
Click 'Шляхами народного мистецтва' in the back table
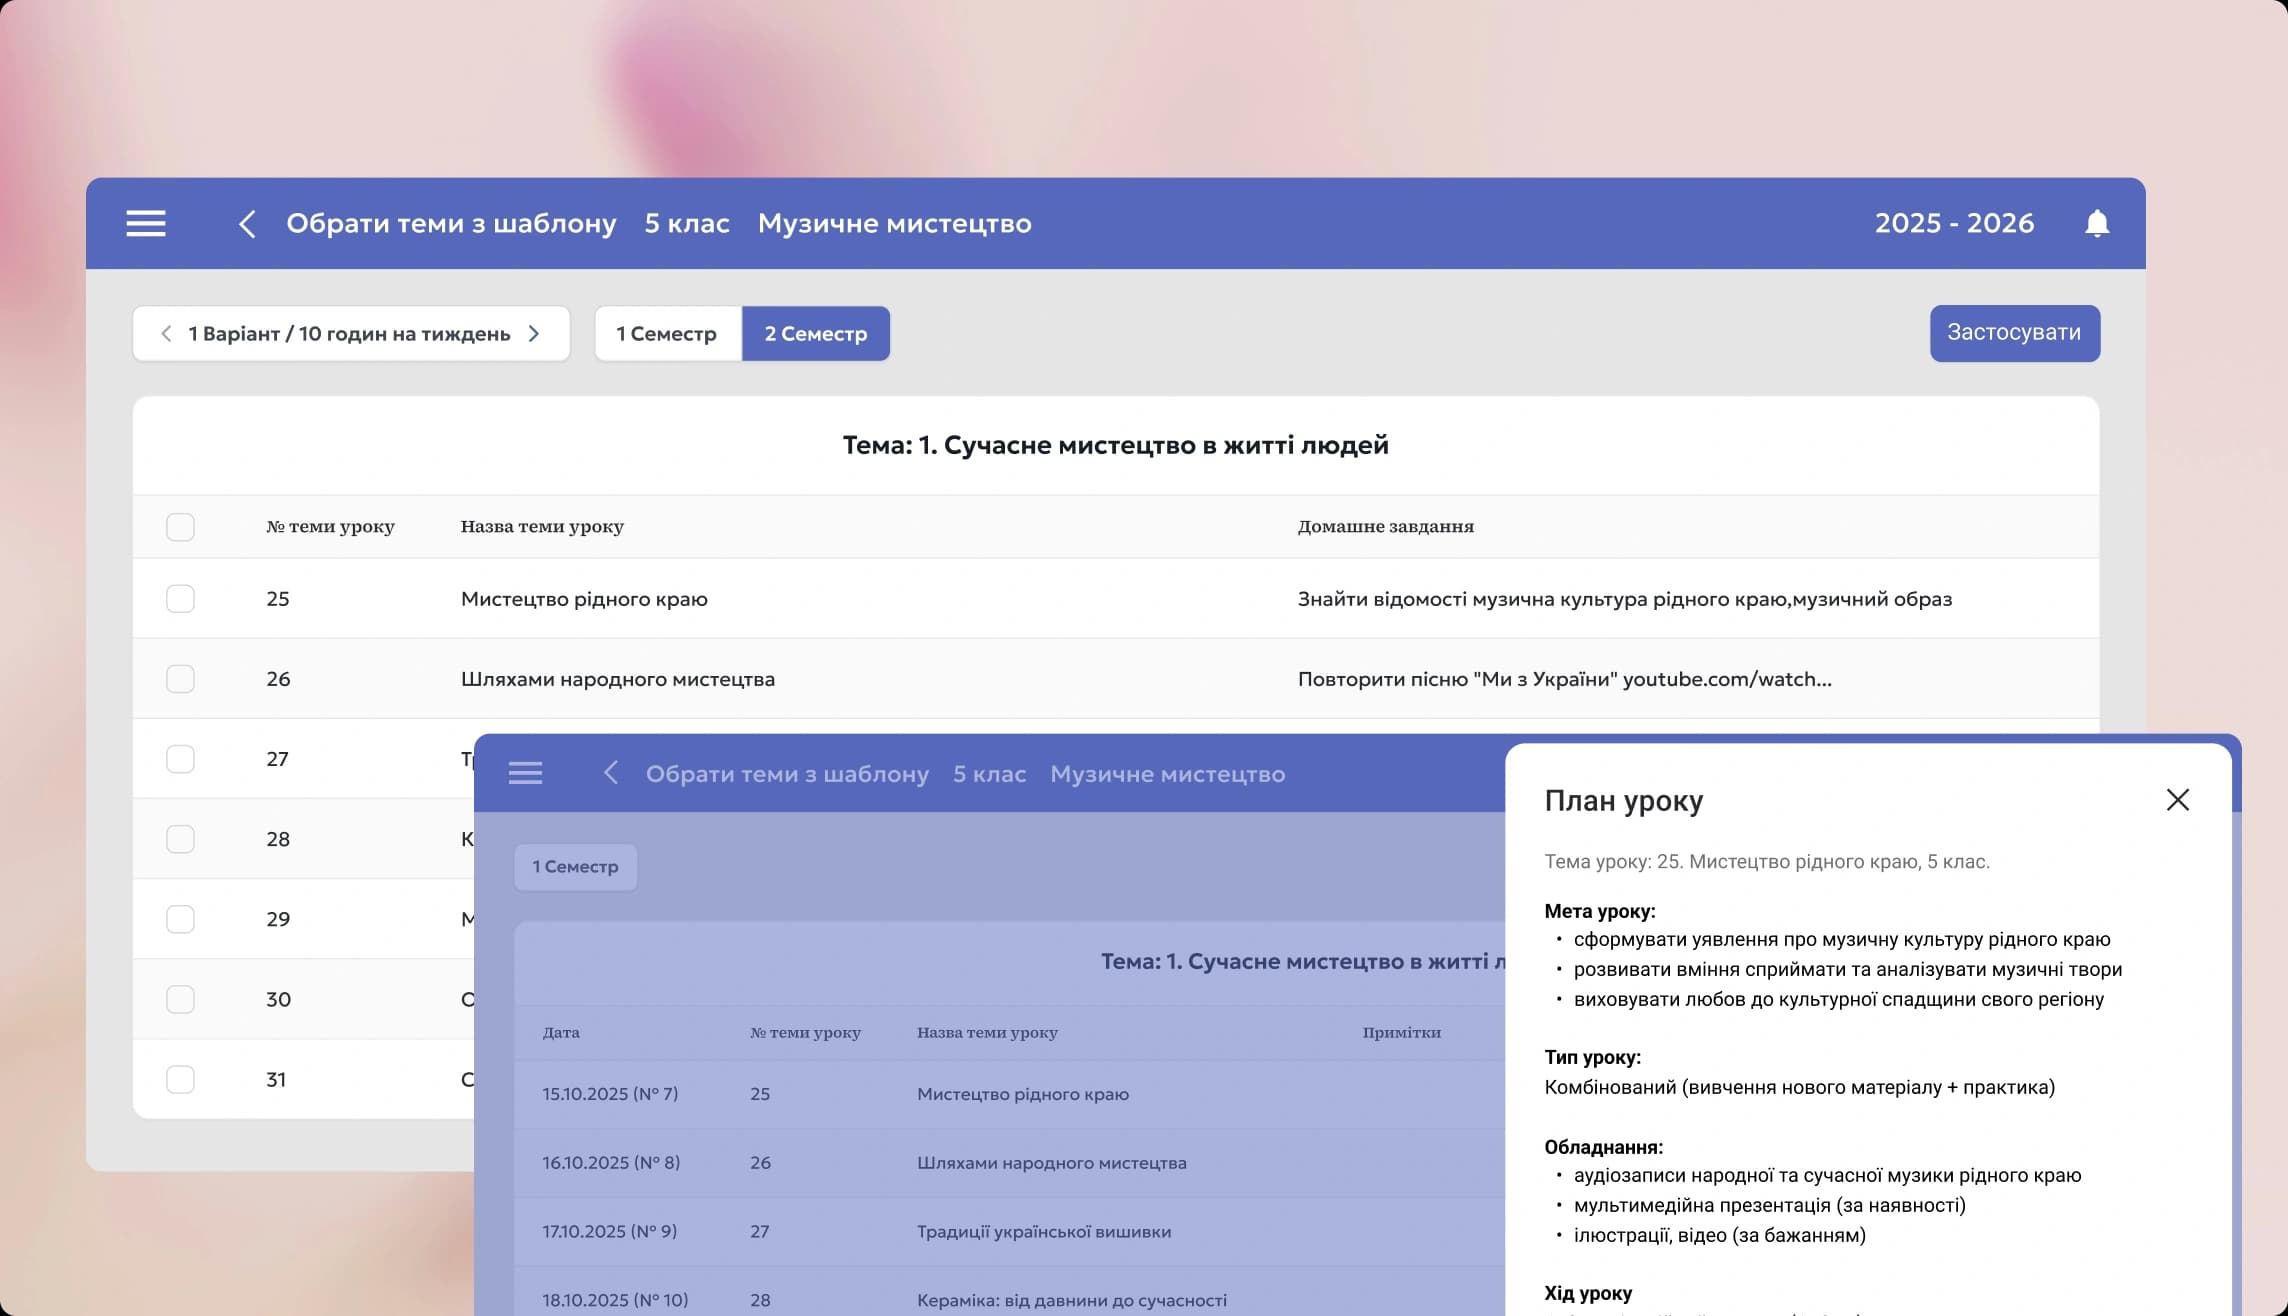[x=618, y=679]
